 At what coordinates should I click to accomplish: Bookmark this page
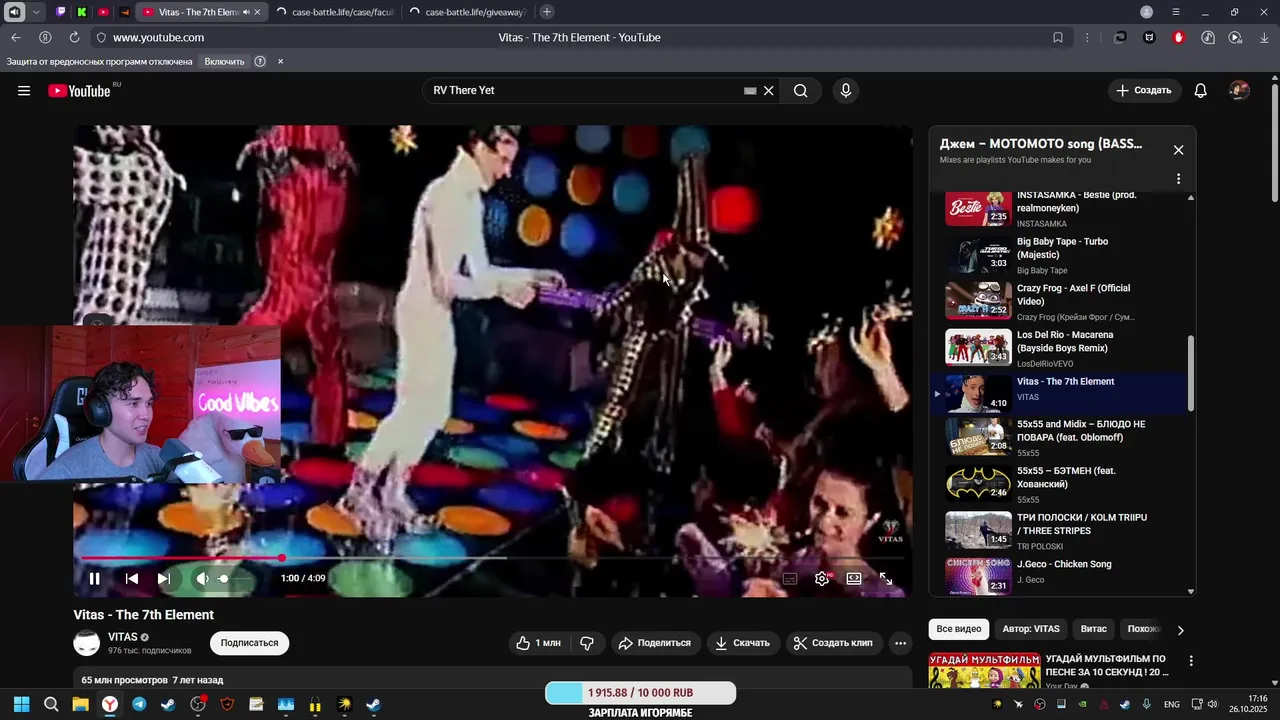pos(1058,37)
